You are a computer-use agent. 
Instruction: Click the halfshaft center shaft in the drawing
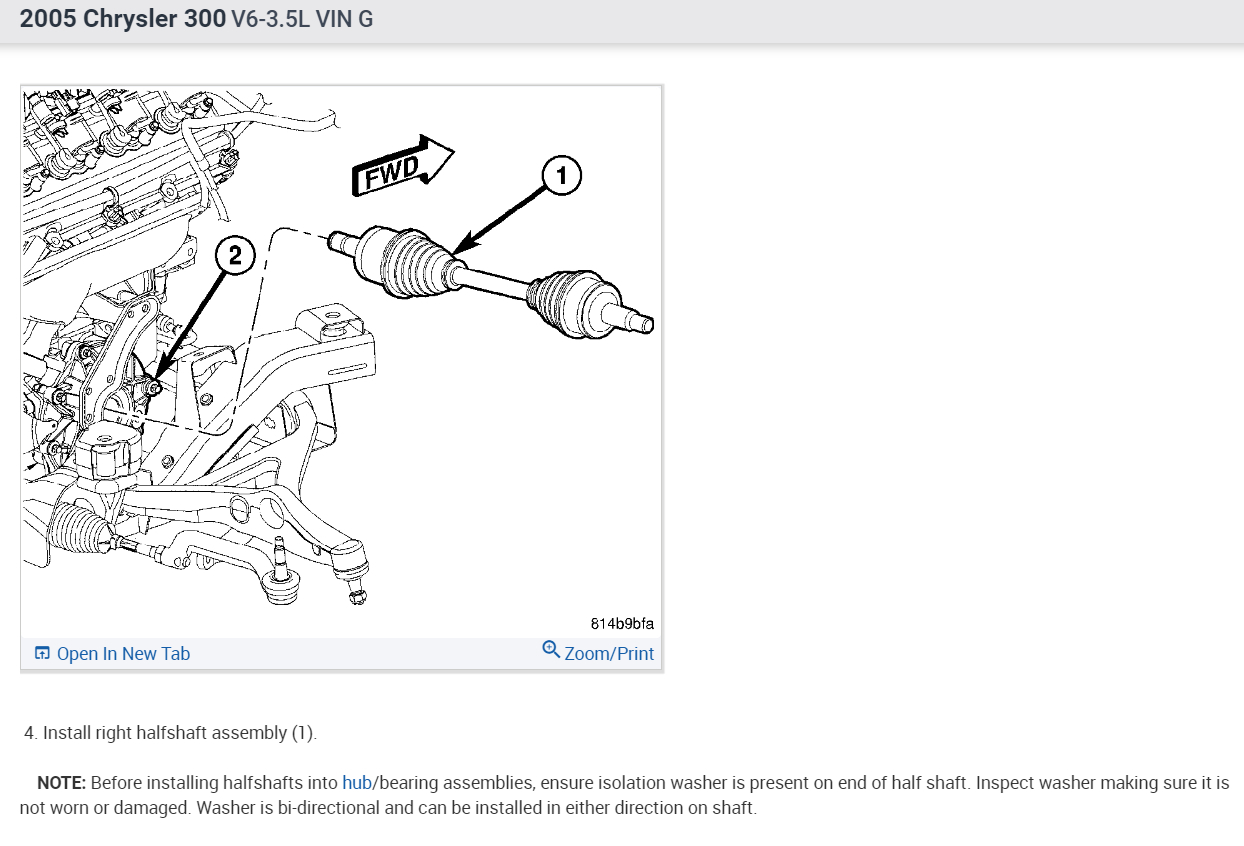(496, 282)
